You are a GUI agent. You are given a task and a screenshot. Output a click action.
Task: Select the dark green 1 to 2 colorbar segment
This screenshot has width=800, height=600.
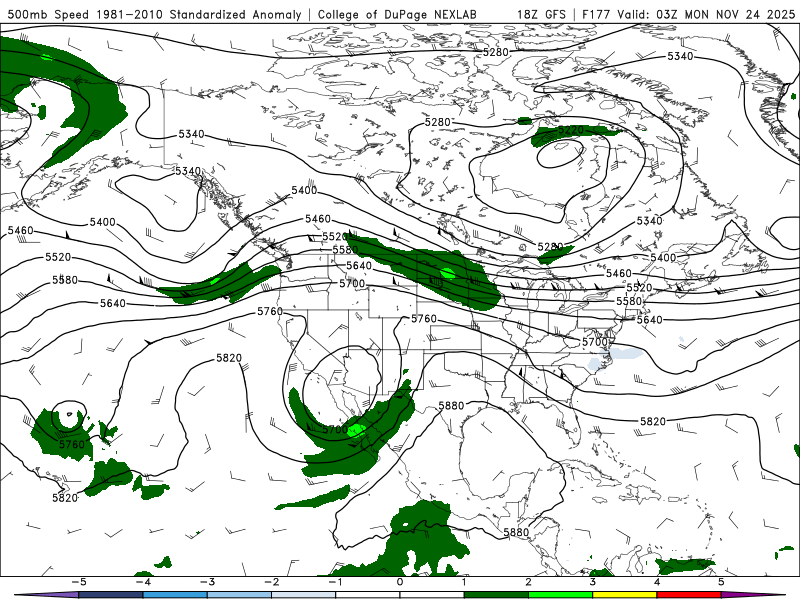pyautogui.click(x=496, y=595)
